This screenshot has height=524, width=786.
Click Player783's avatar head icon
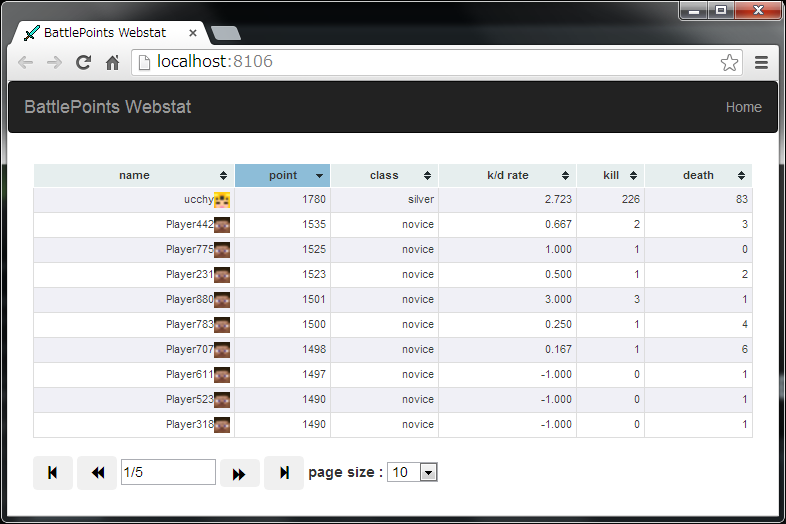pos(222,325)
